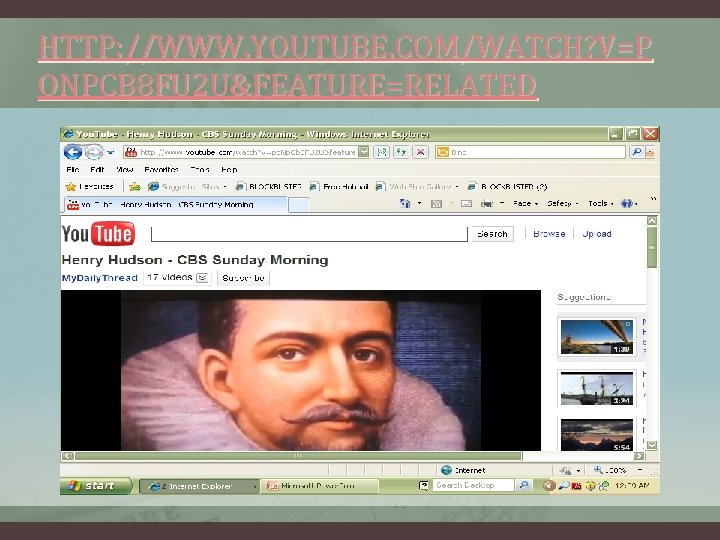Open the recent pages dropdown beside Forward

(x=110, y=152)
